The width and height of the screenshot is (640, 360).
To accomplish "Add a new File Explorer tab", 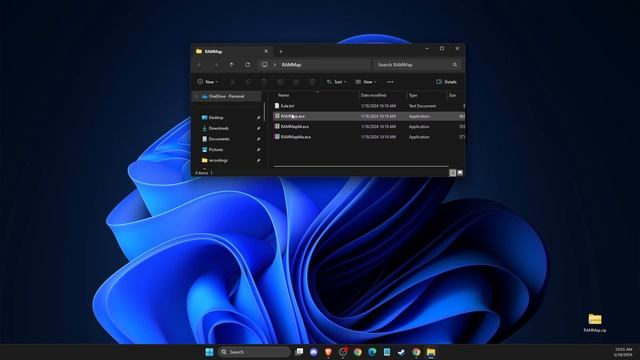I will point(281,51).
